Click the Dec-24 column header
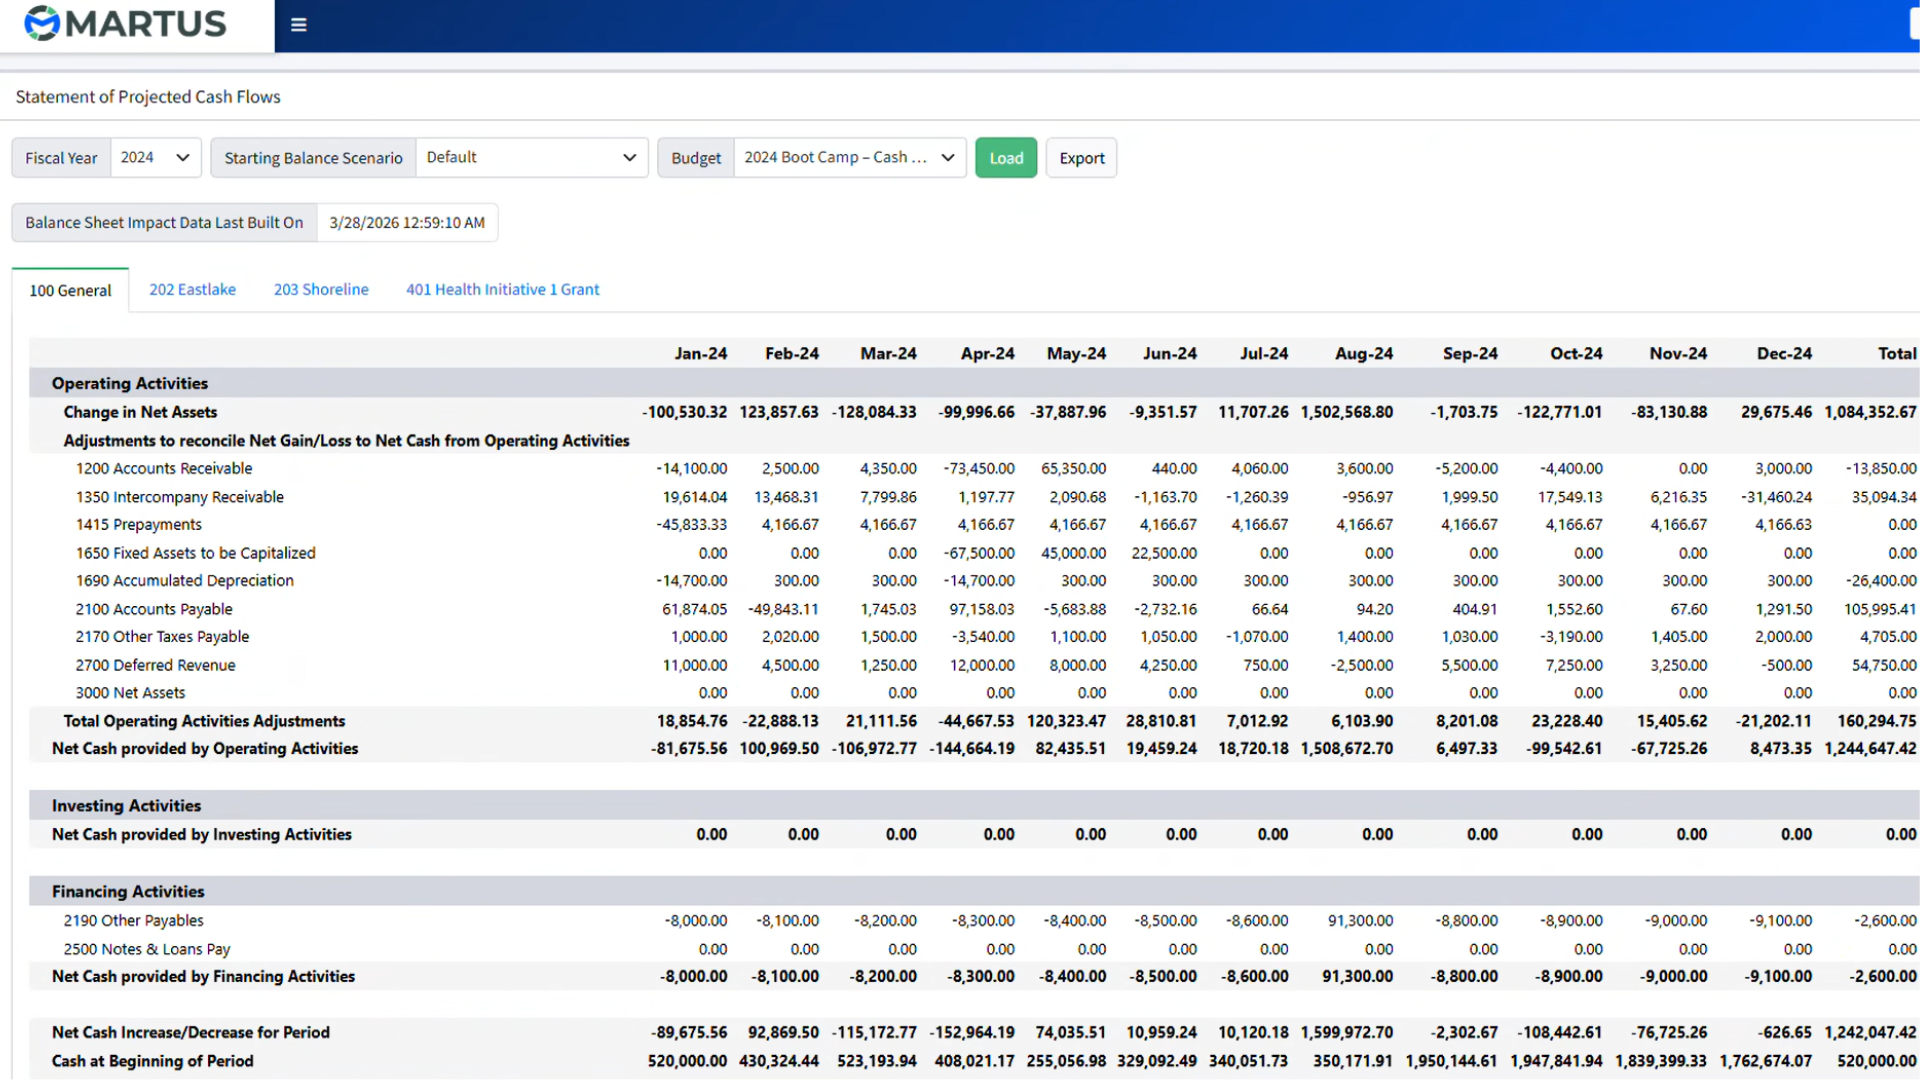This screenshot has width=1920, height=1080. [1784, 354]
